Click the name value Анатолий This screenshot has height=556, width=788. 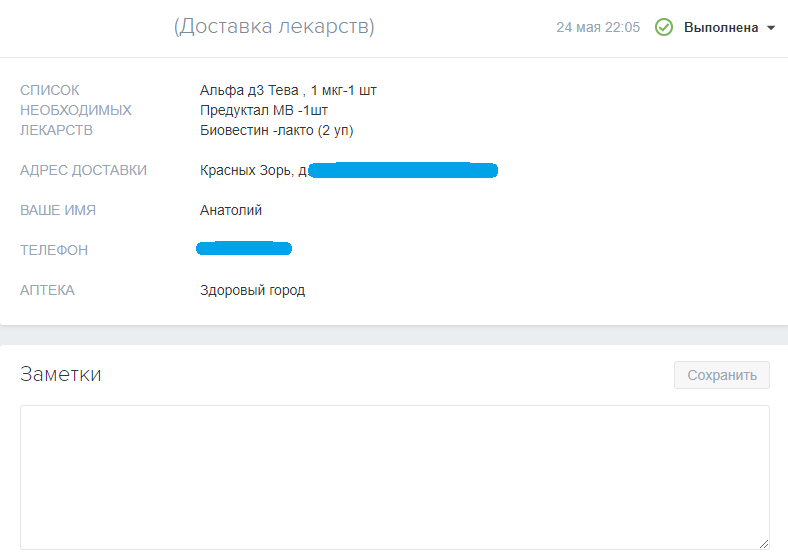[231, 210]
